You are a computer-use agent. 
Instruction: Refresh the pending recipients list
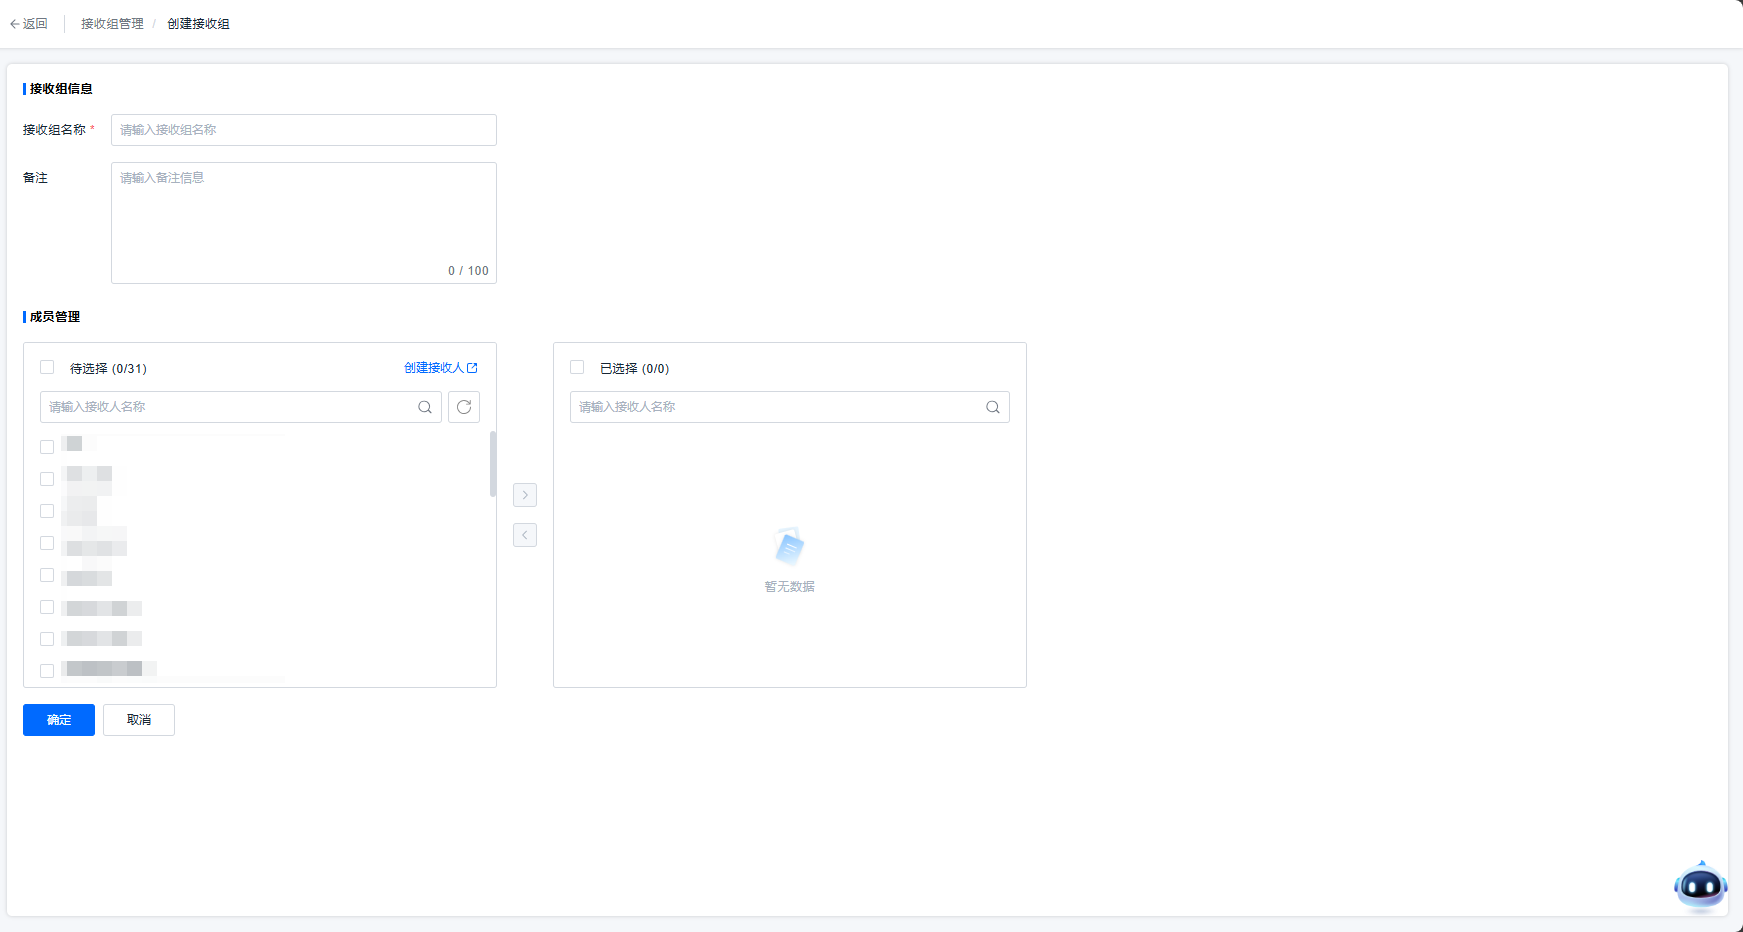click(x=464, y=407)
